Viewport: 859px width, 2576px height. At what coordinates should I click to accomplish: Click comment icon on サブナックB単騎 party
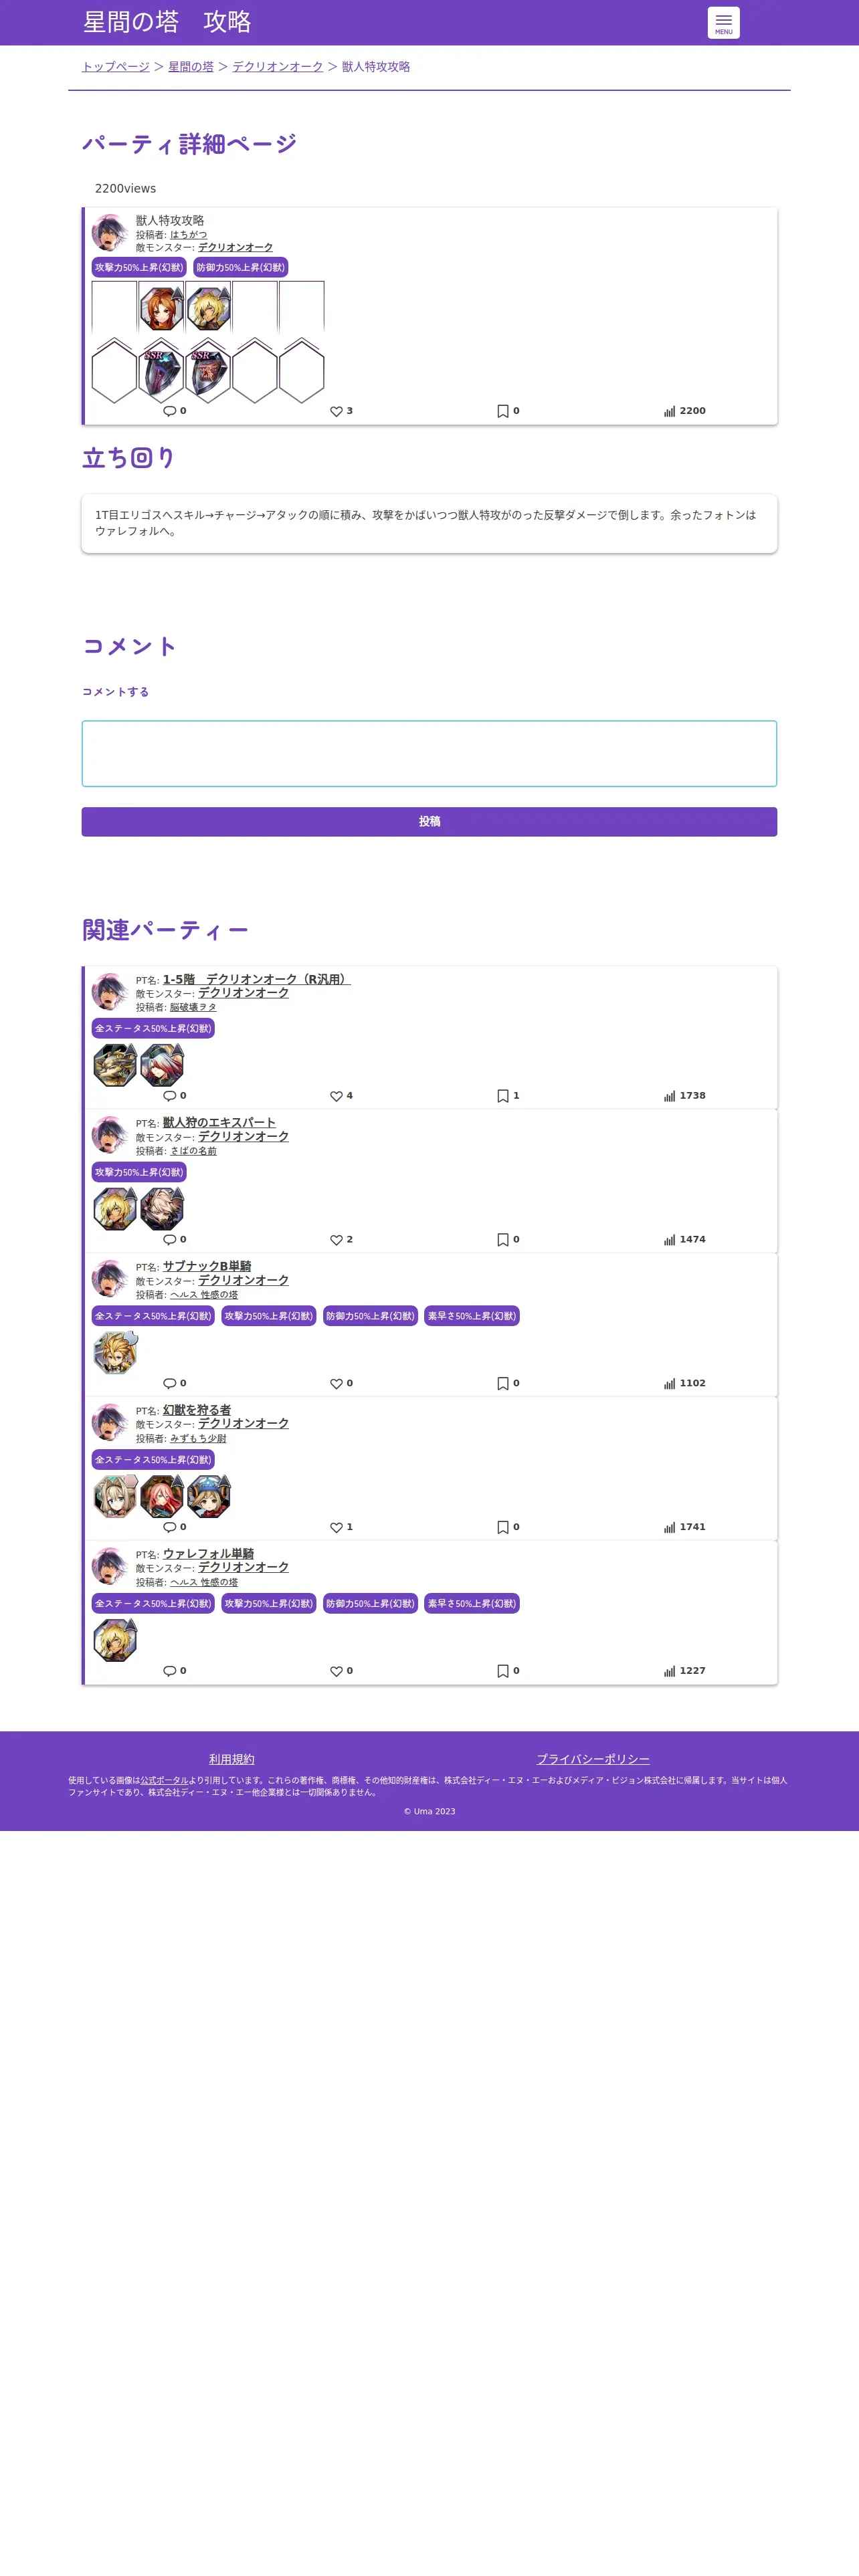169,1384
